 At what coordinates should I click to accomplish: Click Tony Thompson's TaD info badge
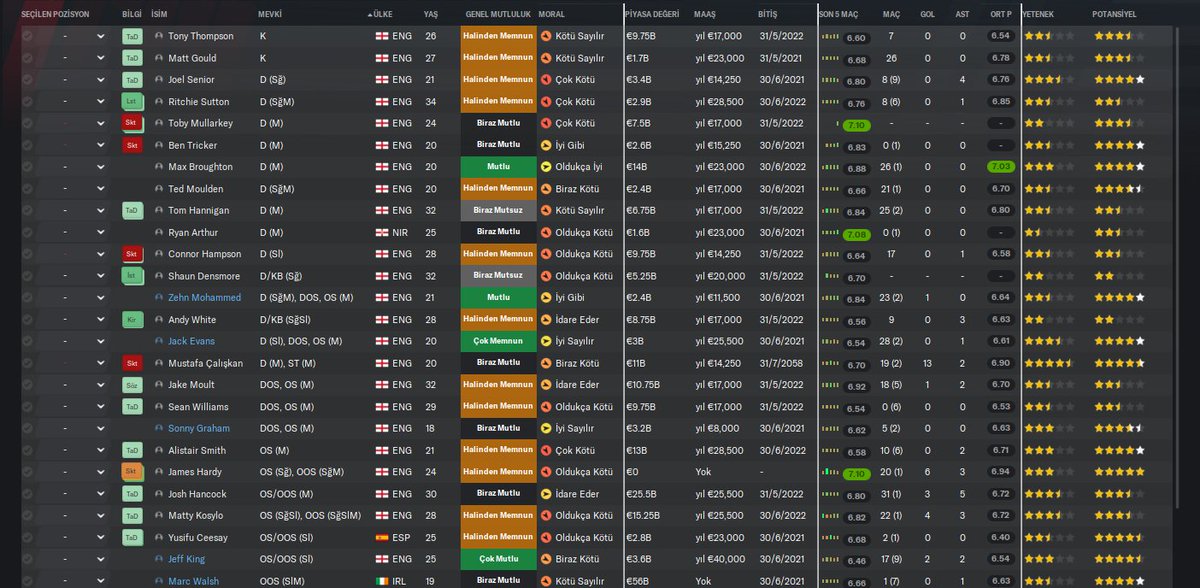pos(133,36)
